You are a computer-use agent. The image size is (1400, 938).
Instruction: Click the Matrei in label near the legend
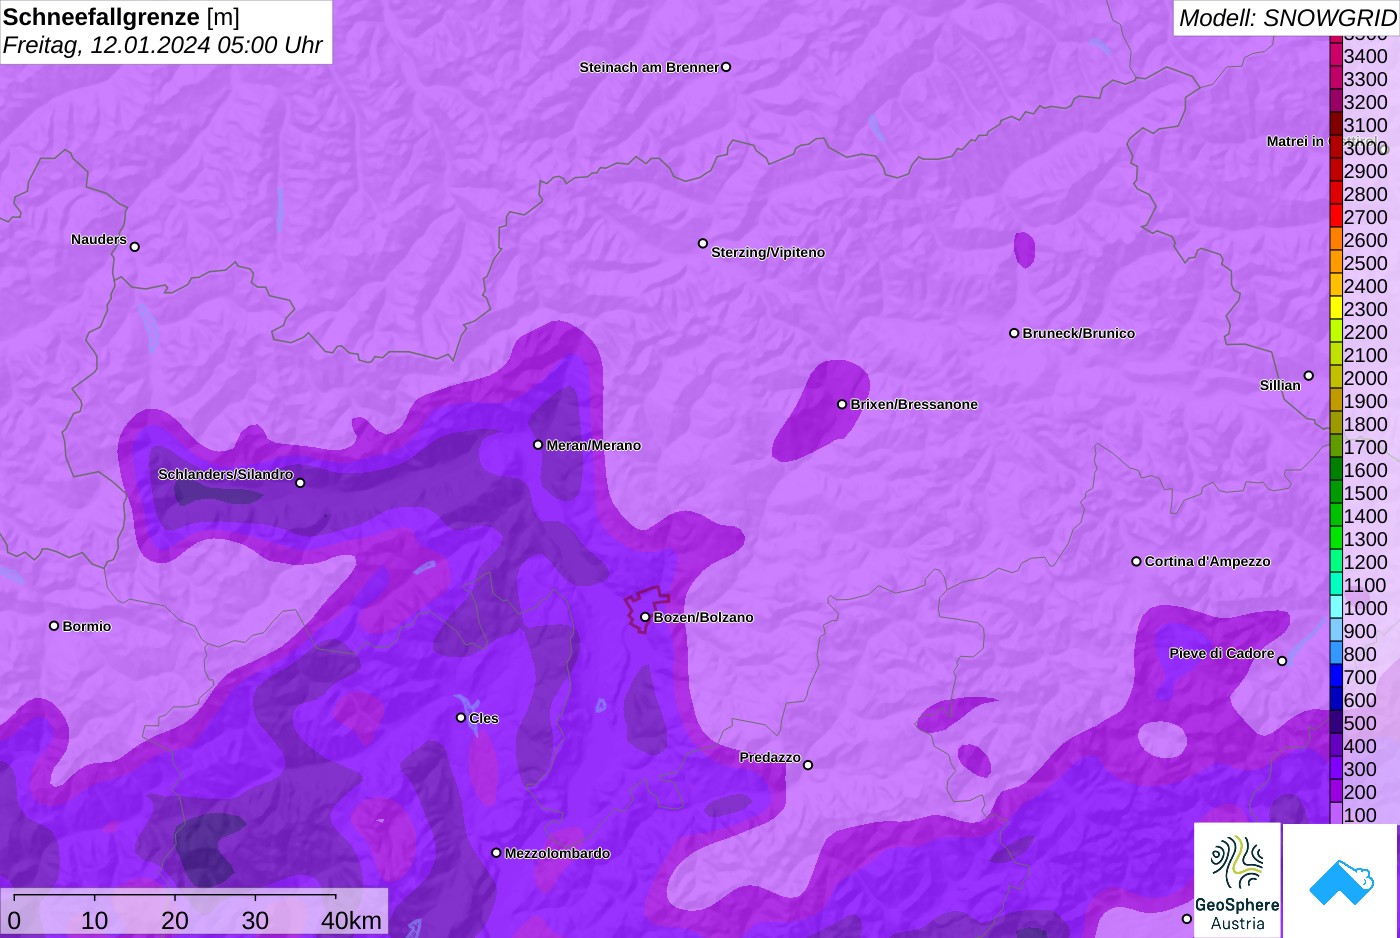click(x=1295, y=141)
